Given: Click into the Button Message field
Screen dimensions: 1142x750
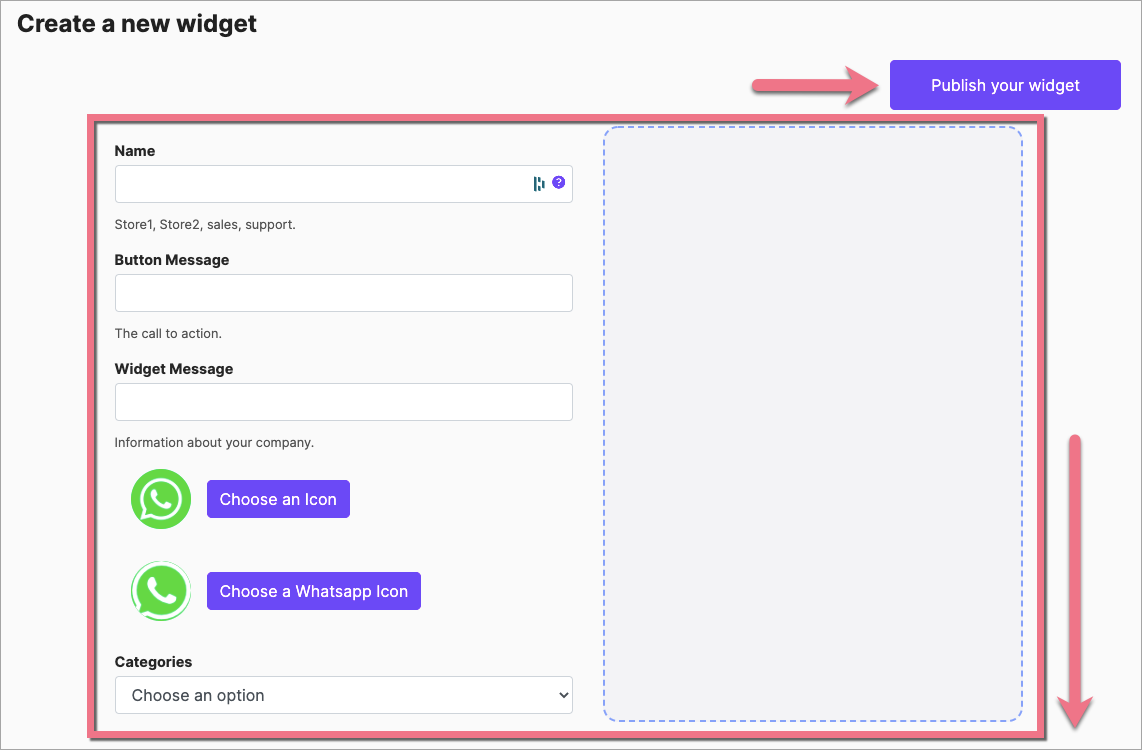Looking at the screenshot, I should coord(343,293).
